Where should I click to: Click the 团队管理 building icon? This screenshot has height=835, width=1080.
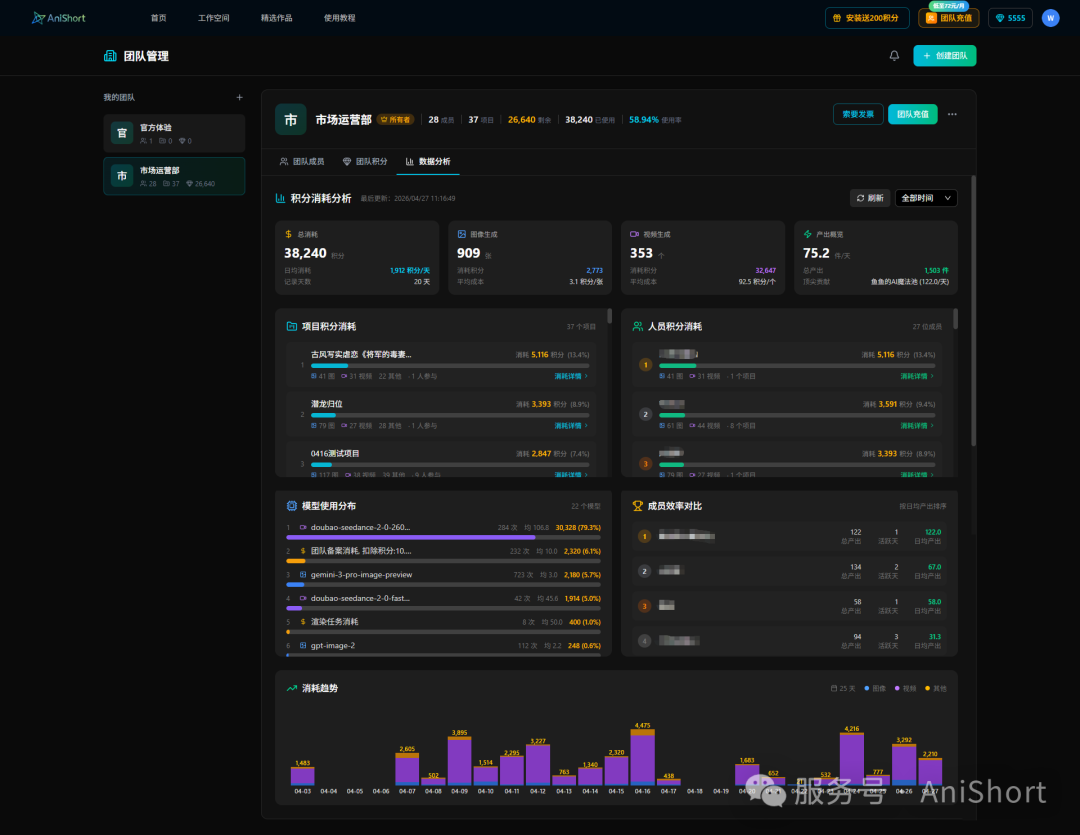tap(110, 56)
